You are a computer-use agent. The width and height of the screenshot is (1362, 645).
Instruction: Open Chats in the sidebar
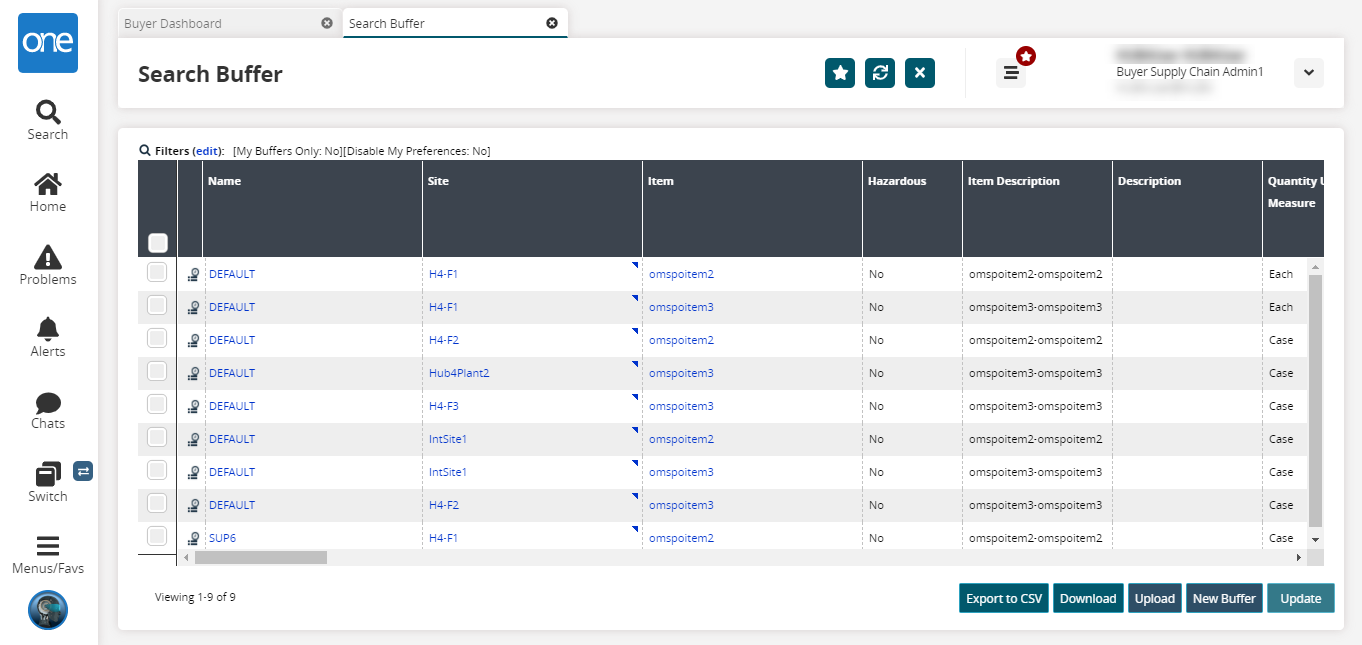(47, 410)
